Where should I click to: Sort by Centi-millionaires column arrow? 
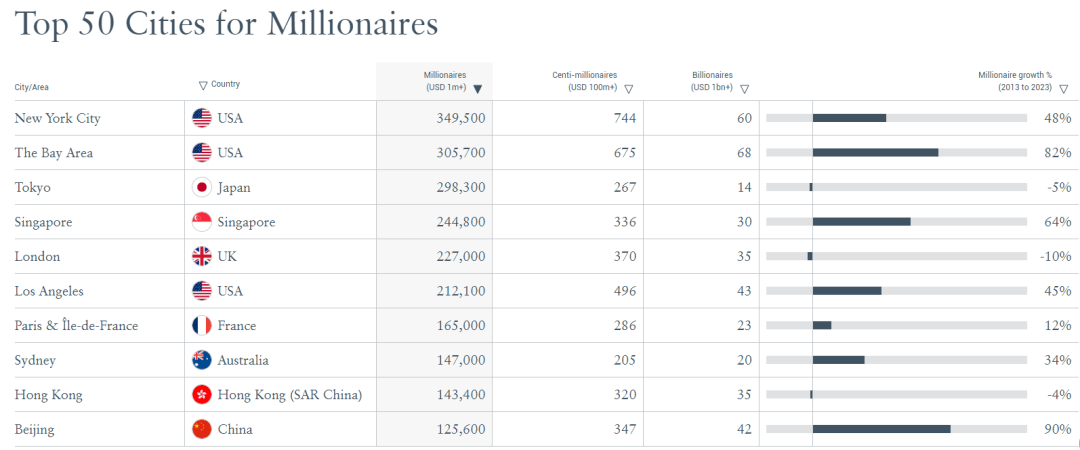click(x=628, y=88)
